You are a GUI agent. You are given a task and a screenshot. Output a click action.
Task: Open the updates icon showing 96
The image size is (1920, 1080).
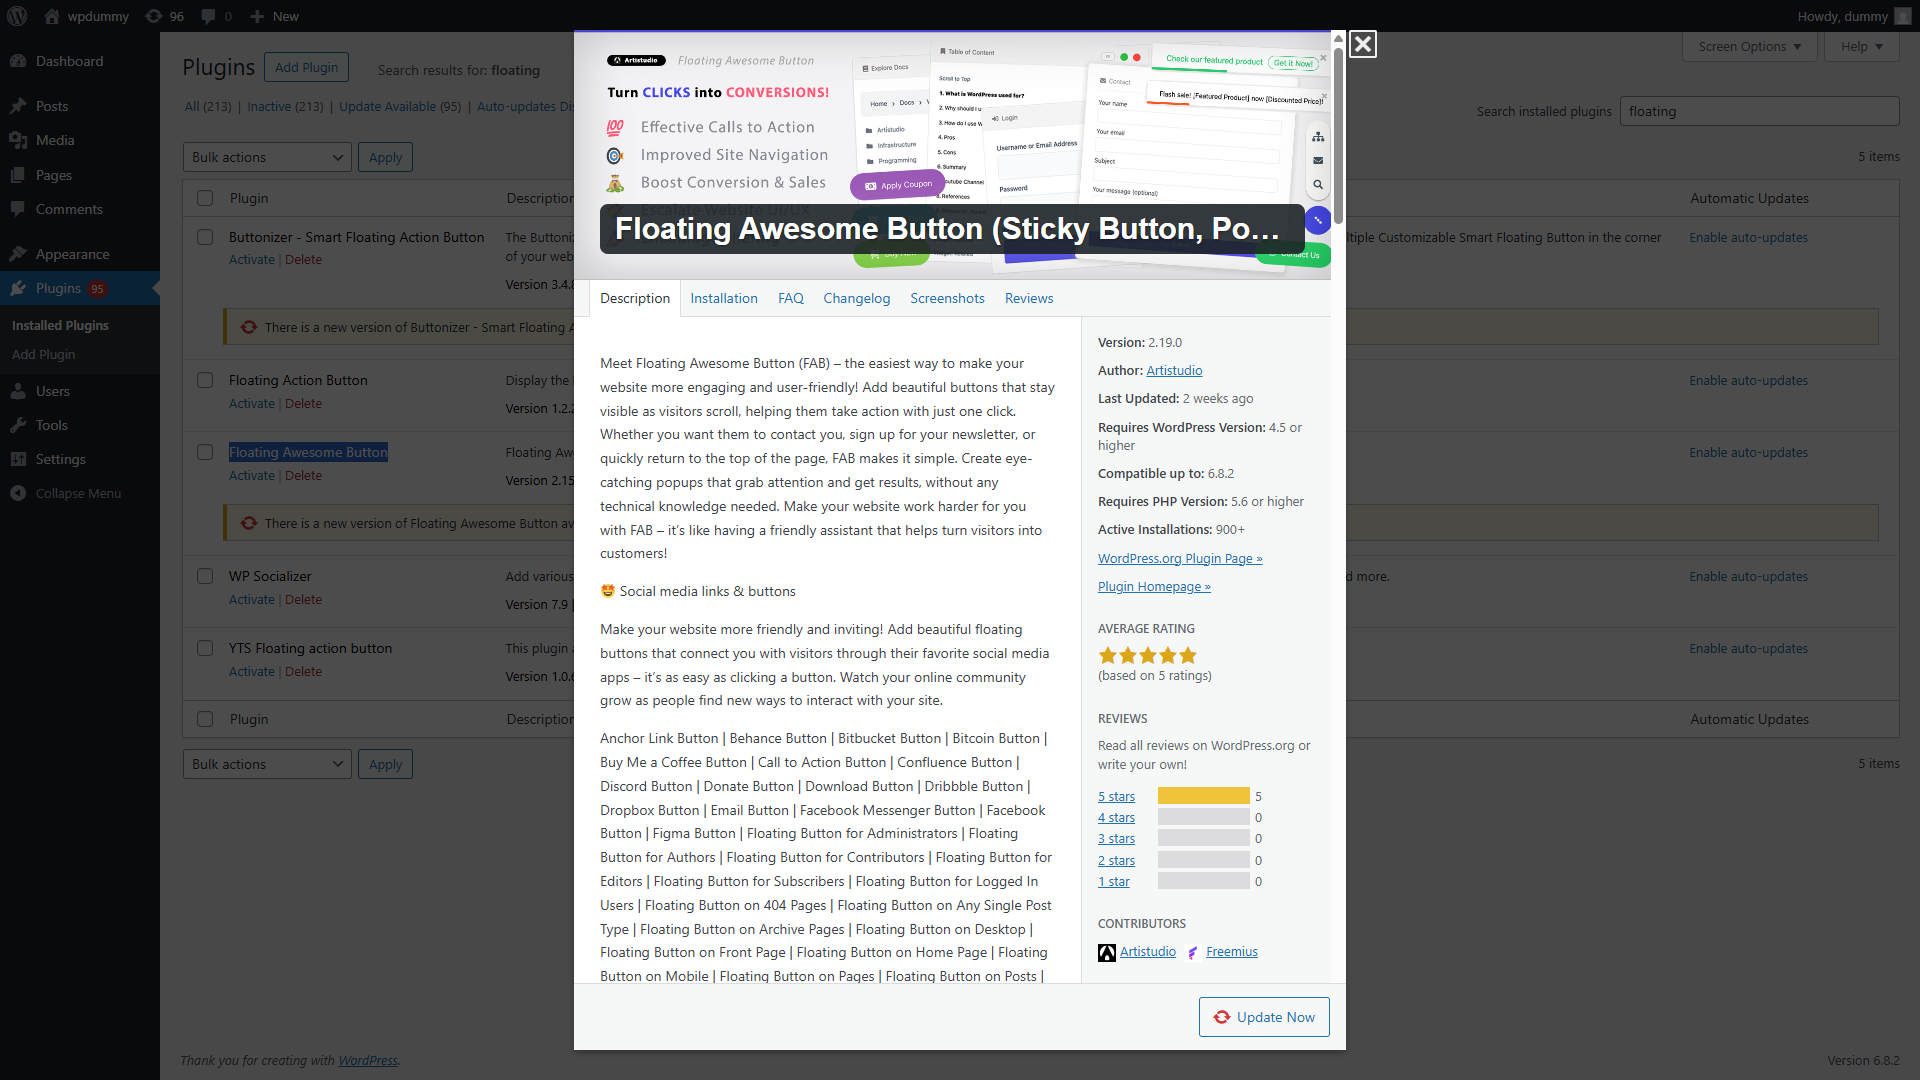(x=165, y=16)
